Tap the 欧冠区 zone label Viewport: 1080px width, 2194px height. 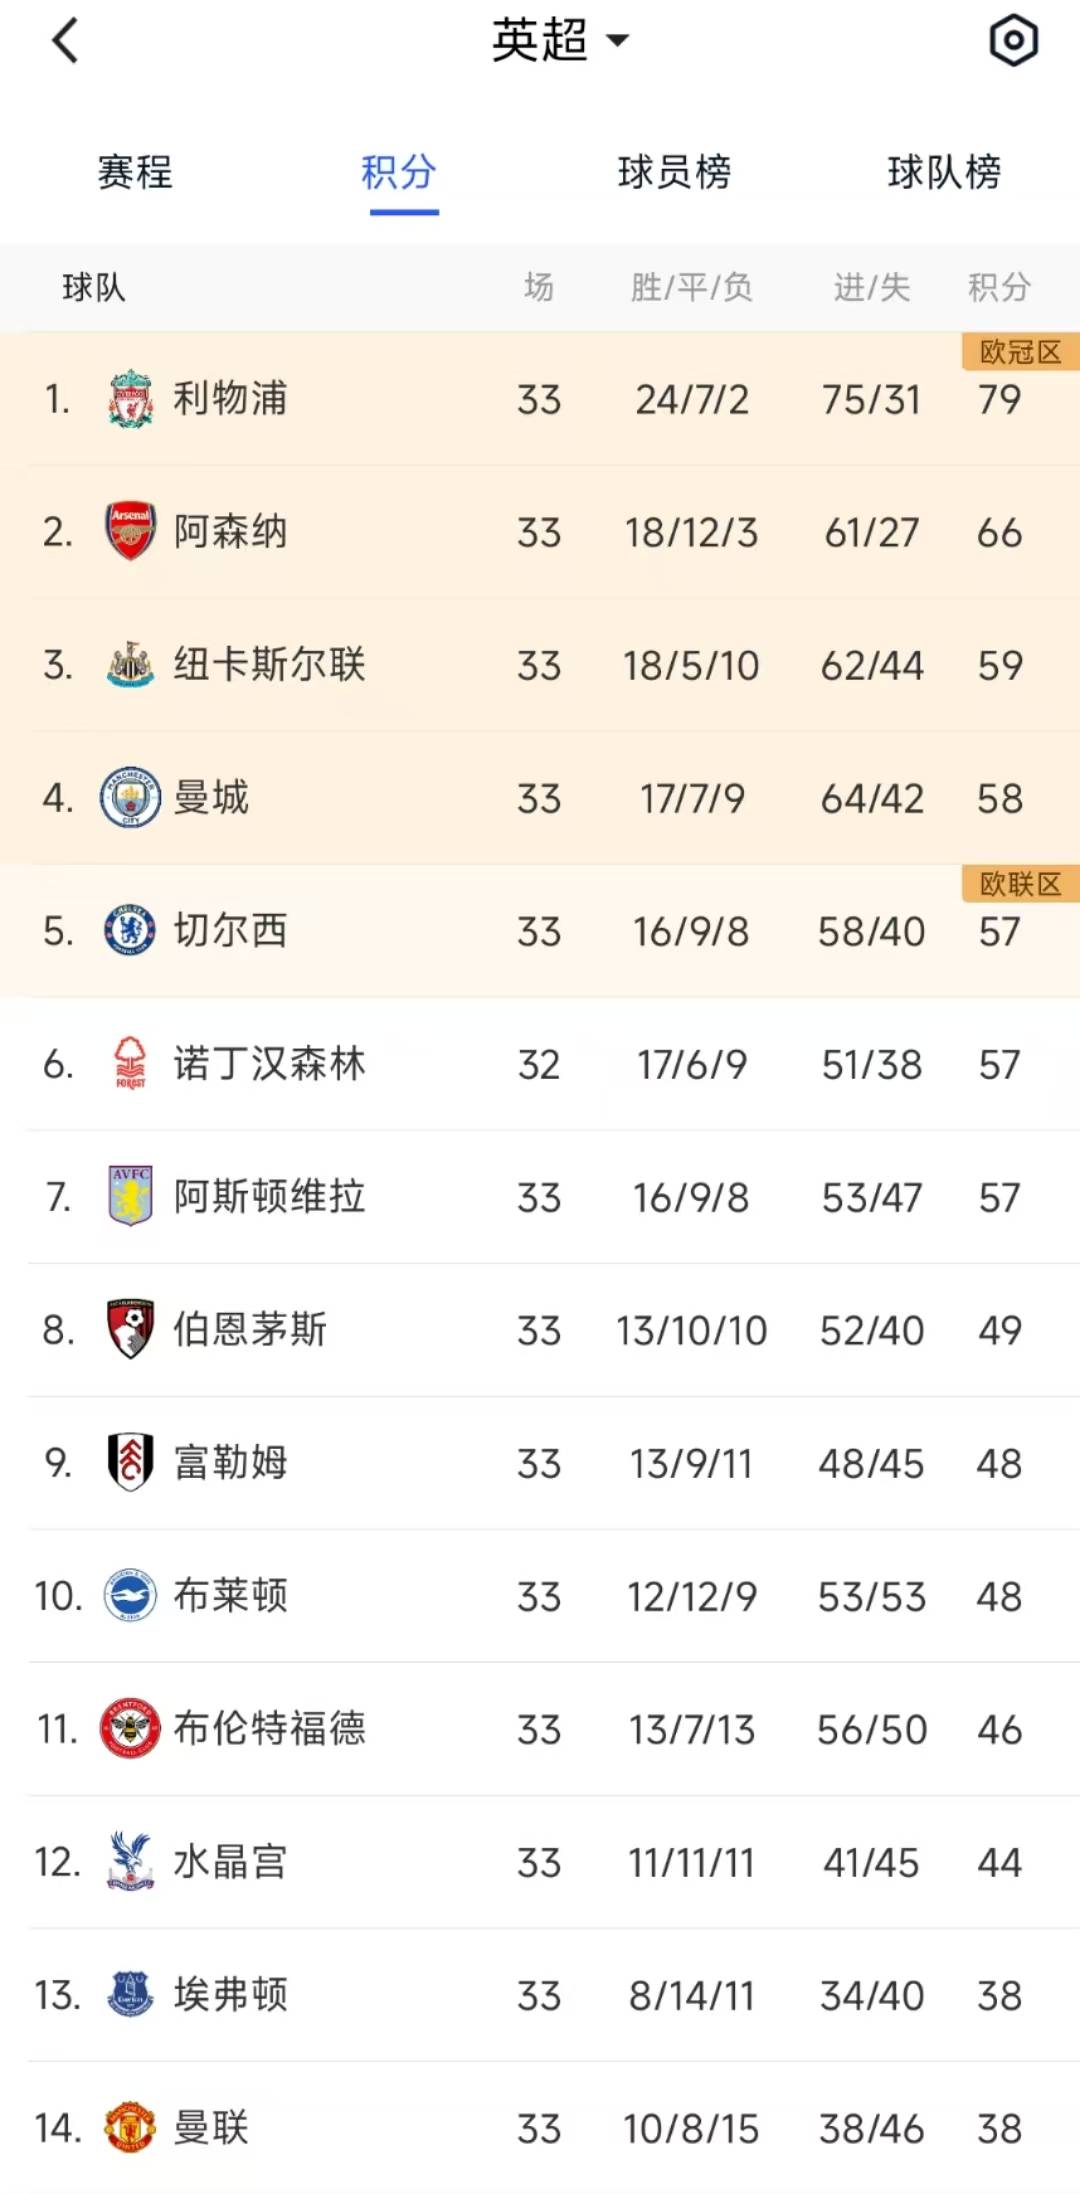point(1020,352)
